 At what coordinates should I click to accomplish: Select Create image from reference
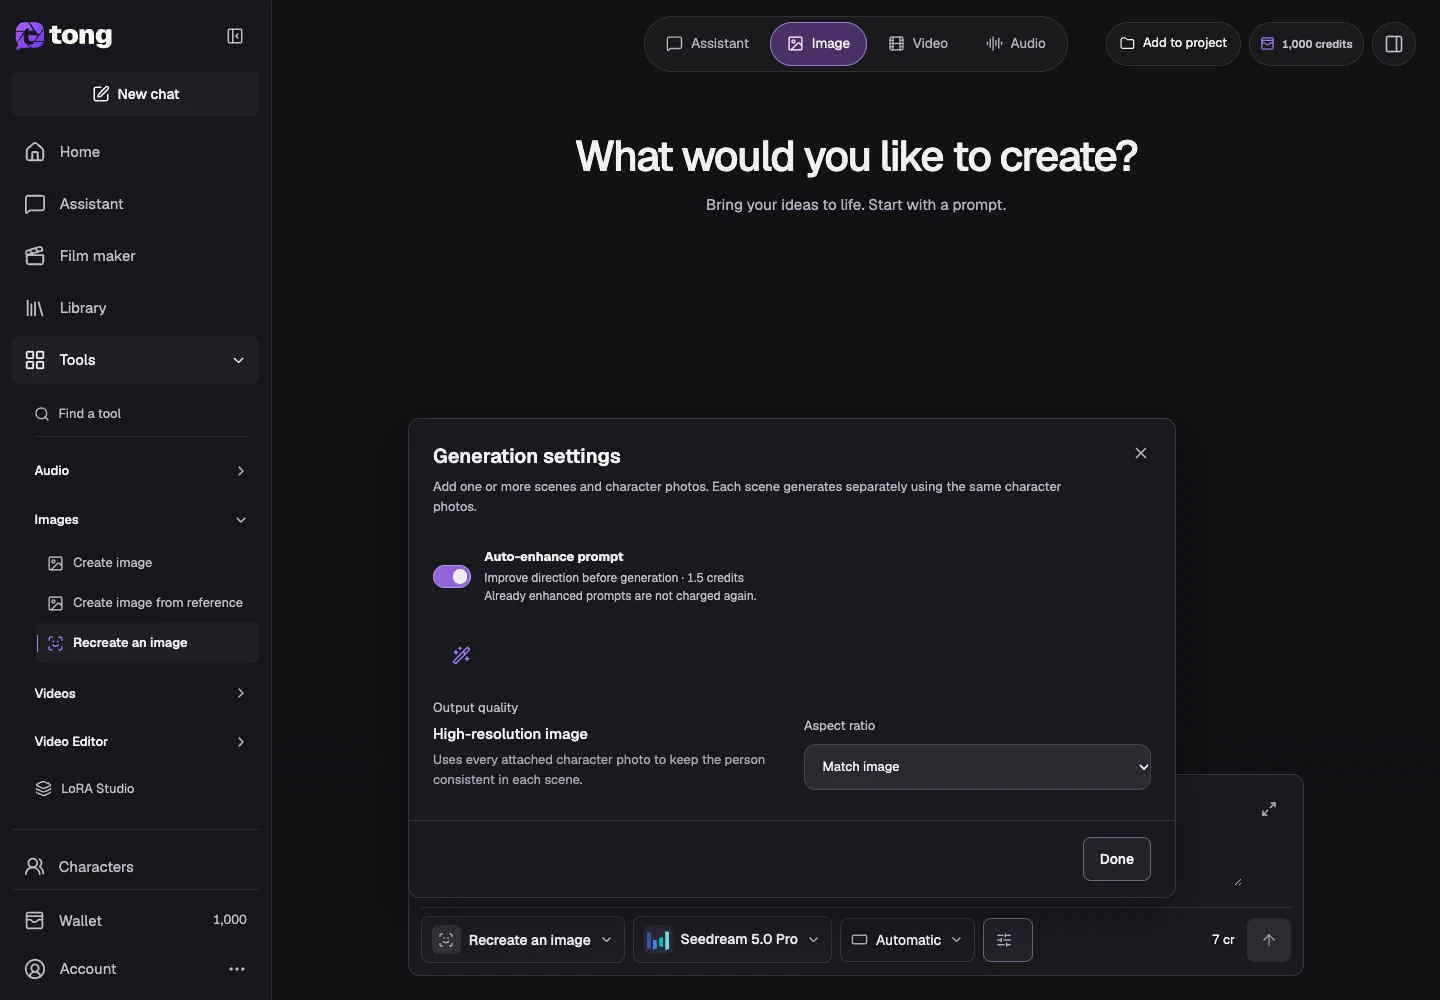point(147,603)
